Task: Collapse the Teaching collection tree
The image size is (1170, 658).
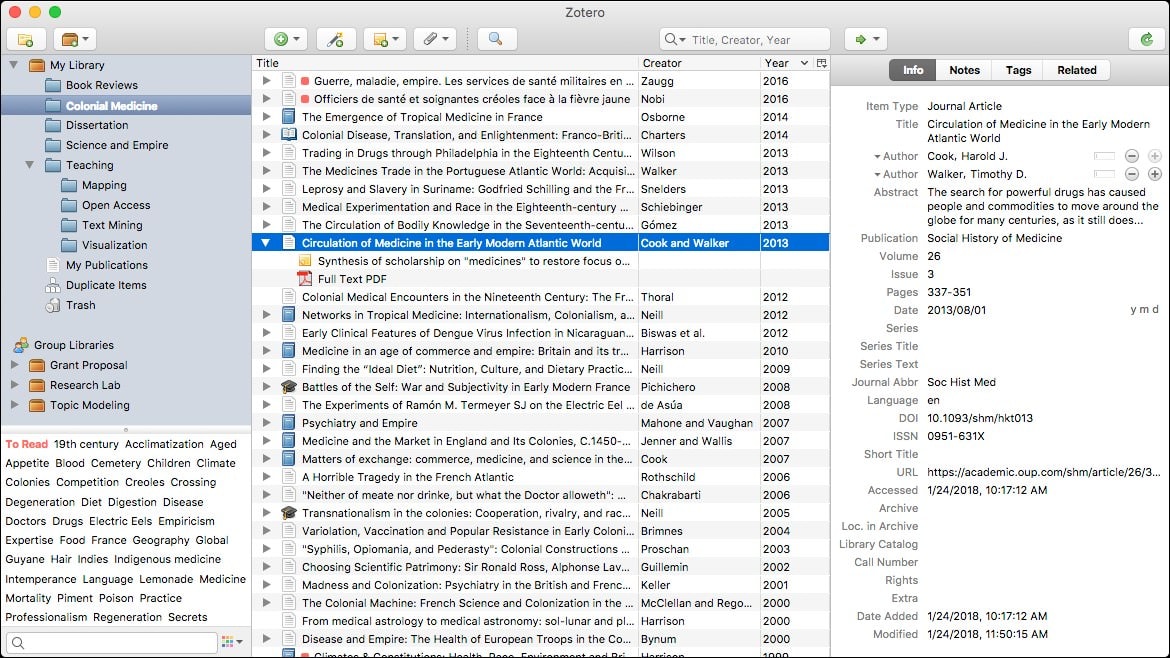Action: (29, 165)
